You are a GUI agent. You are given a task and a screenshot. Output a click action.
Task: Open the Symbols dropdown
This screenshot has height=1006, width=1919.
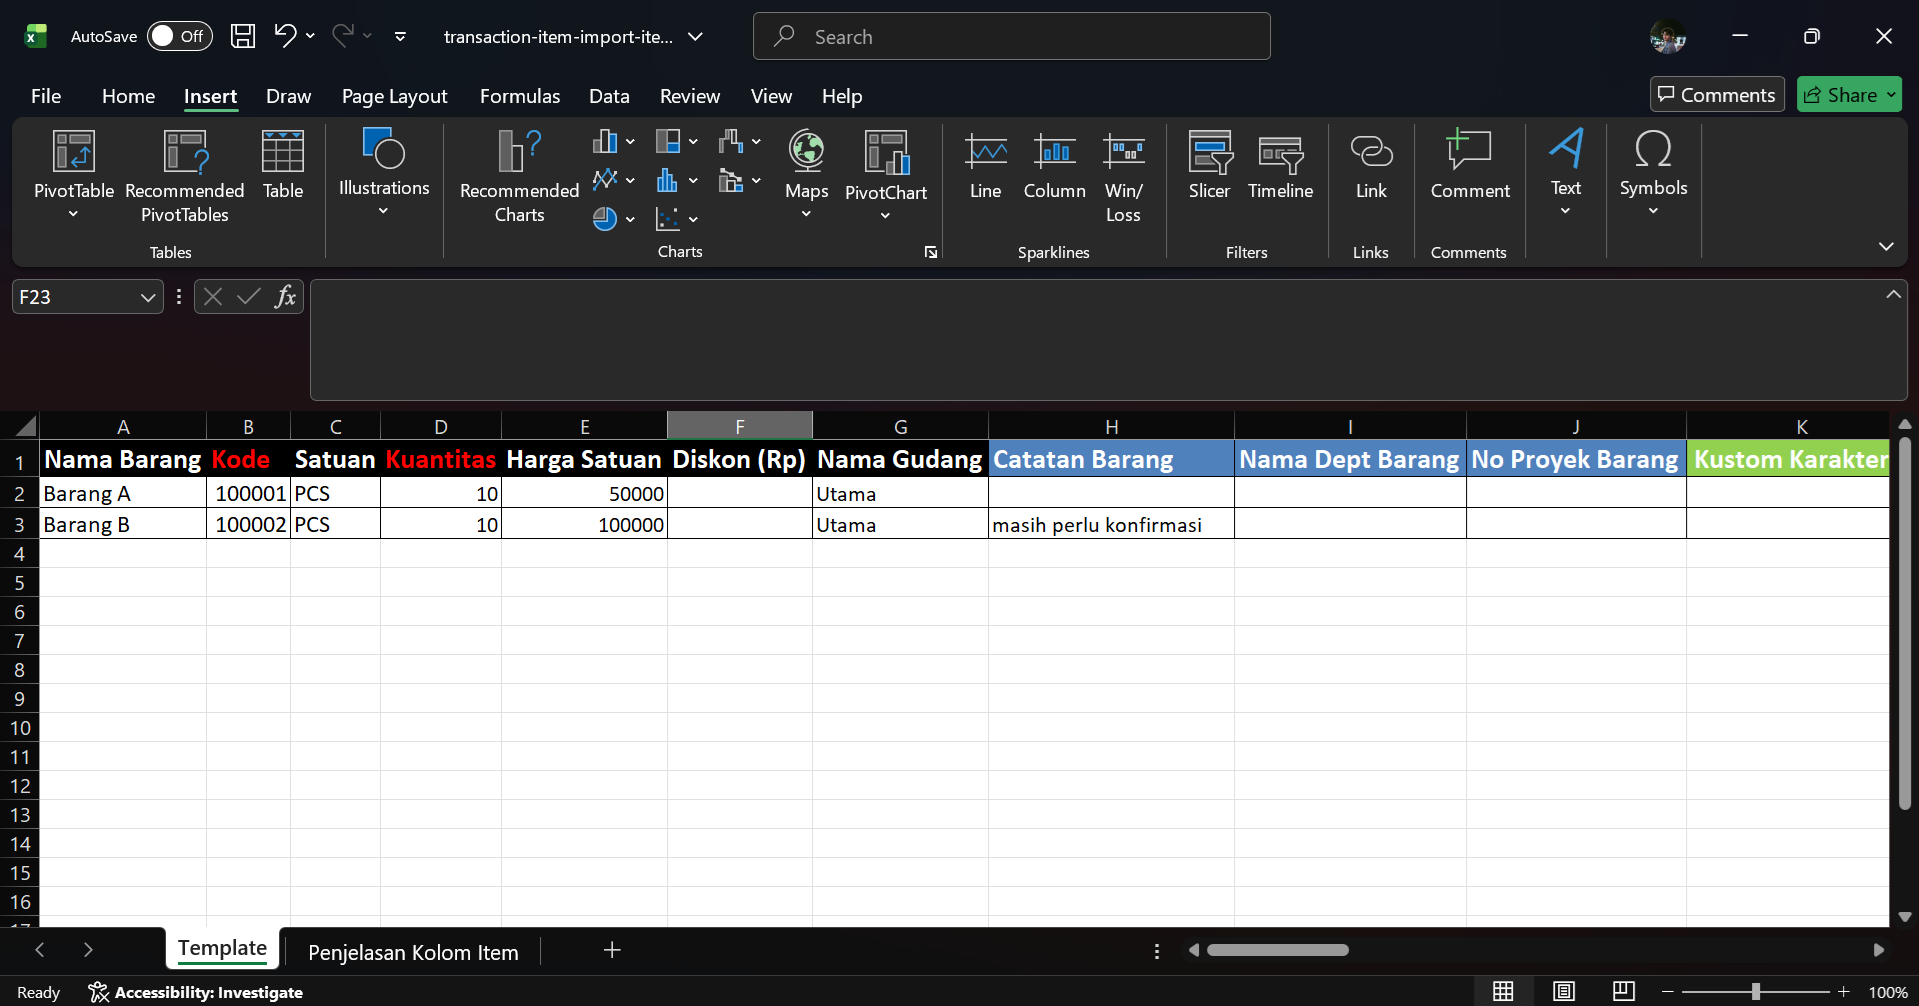[1652, 175]
